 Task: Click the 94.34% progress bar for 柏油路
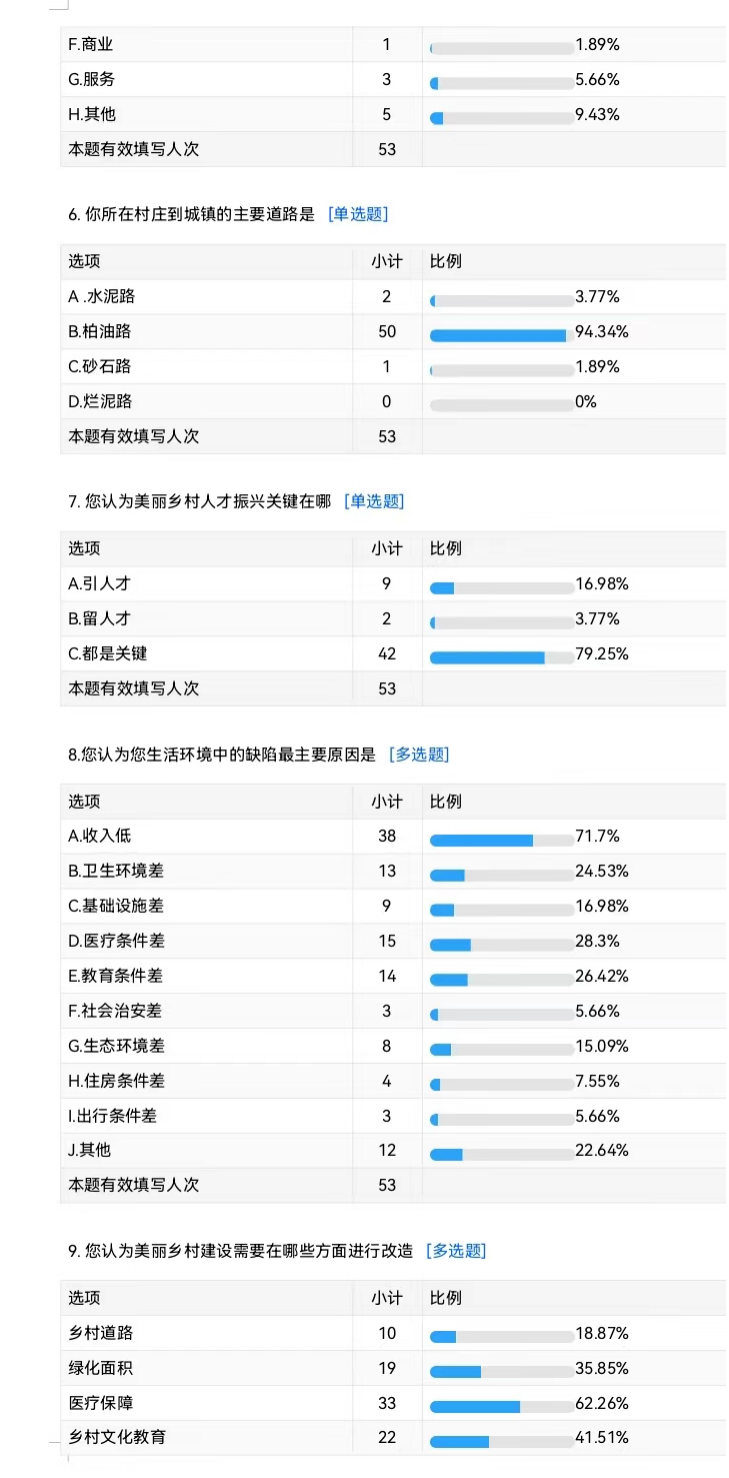pyautogui.click(x=501, y=333)
